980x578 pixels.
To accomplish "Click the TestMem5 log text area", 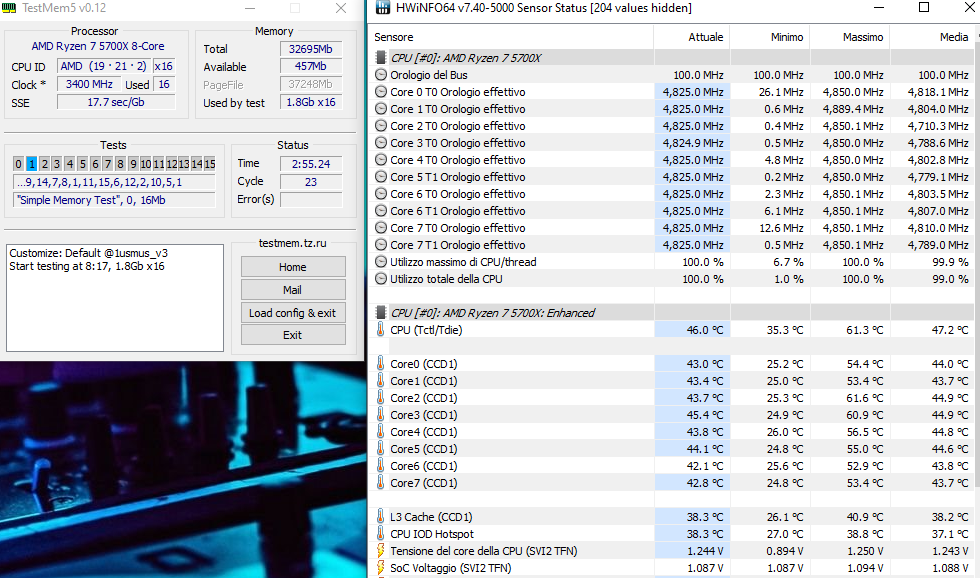I will pos(115,298).
